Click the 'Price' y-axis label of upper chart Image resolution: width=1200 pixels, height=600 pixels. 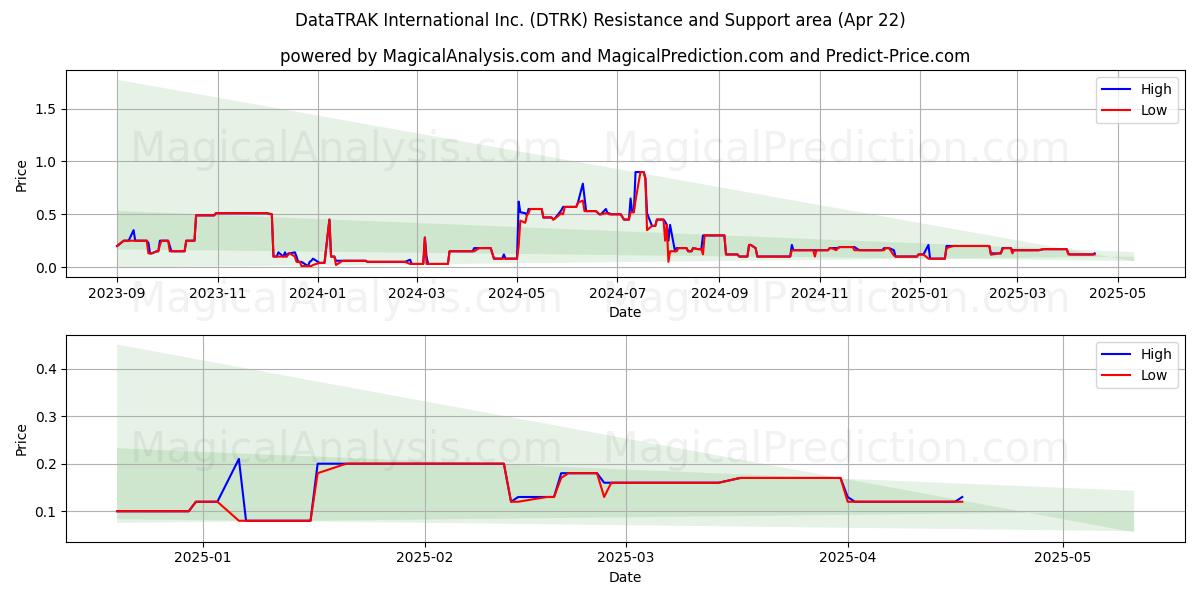click(22, 175)
